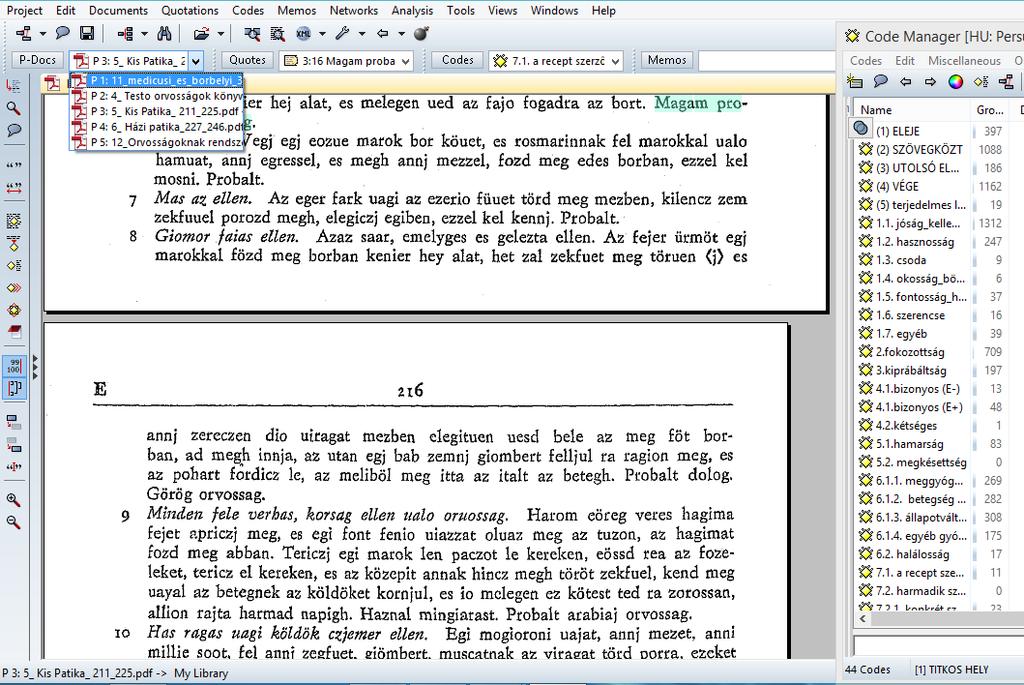The height and width of the screenshot is (685, 1024).
Task: Toggle the paragraph margin sidebar button
Action: coord(14,388)
